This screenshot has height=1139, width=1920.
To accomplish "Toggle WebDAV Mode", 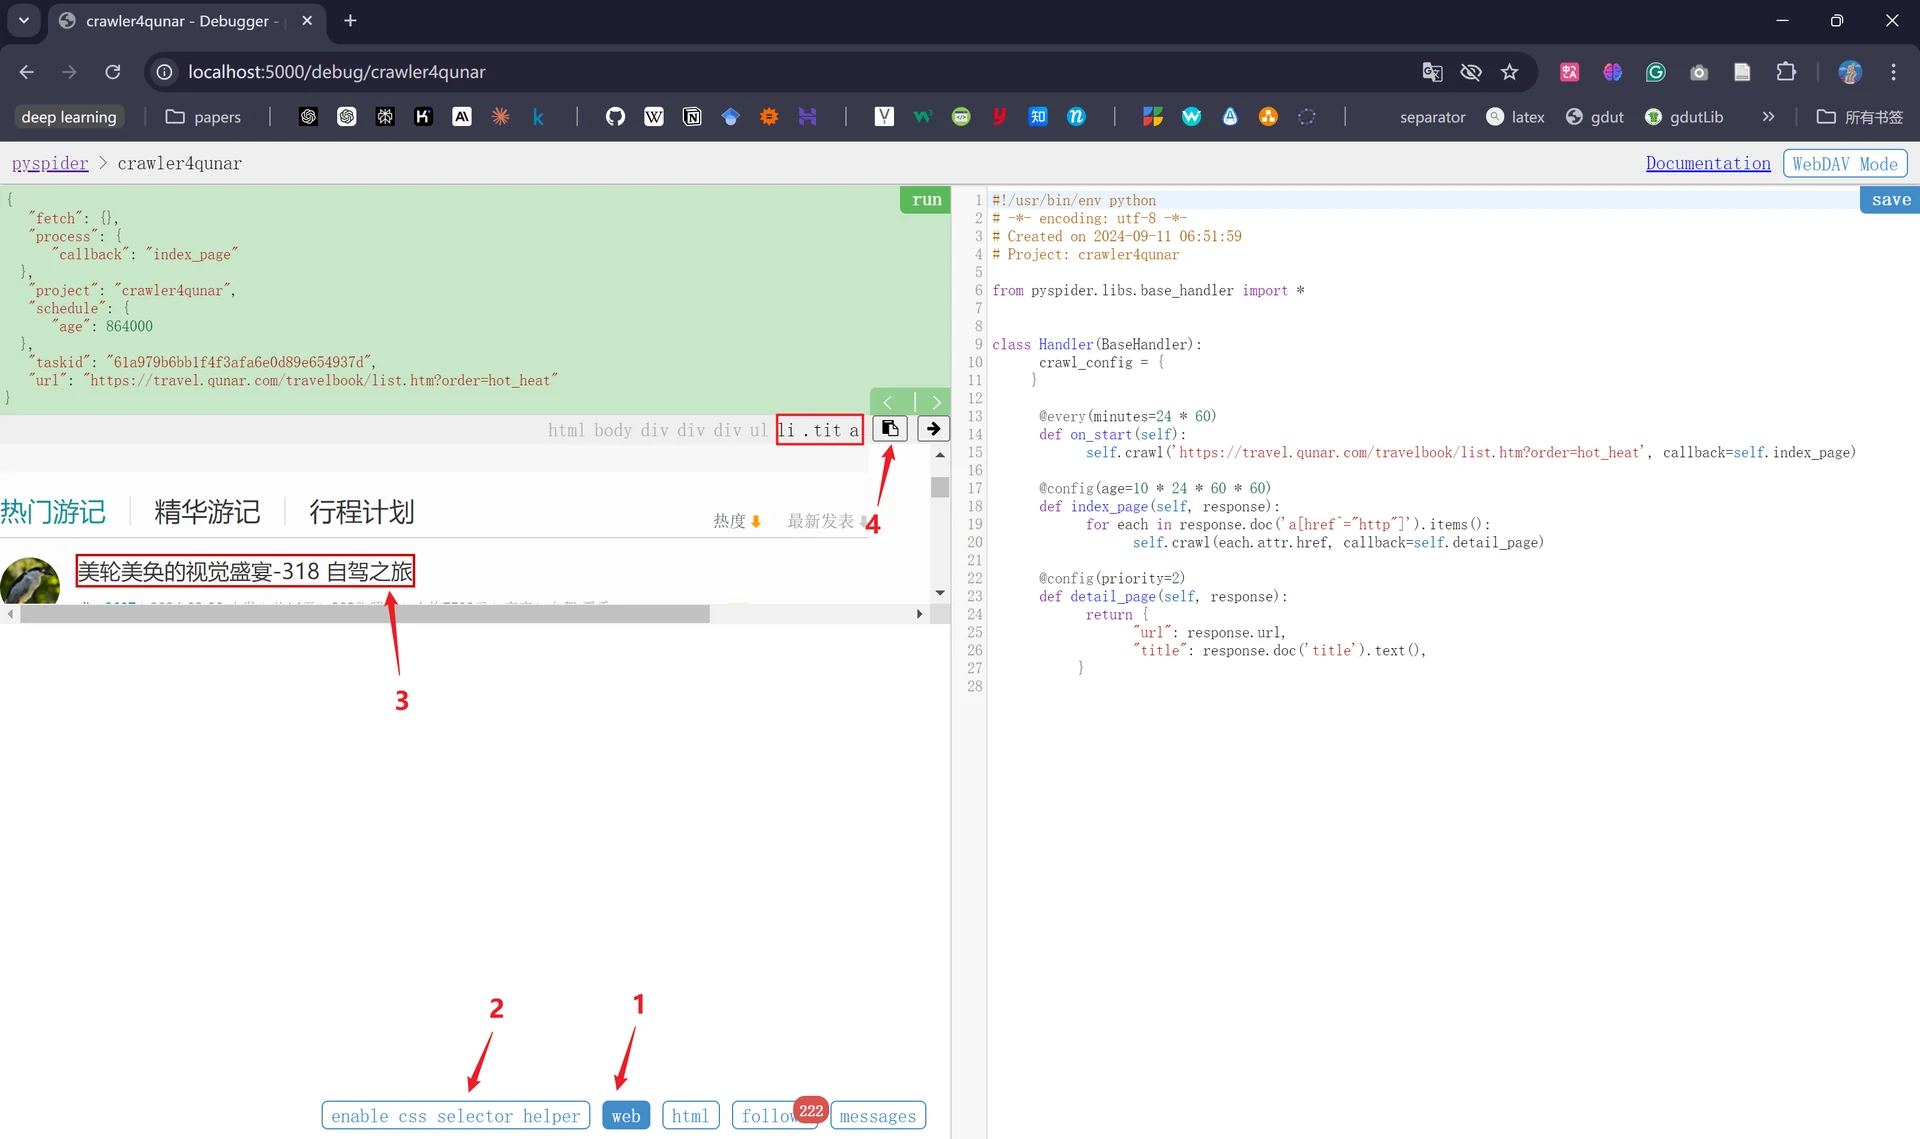I will (x=1845, y=163).
